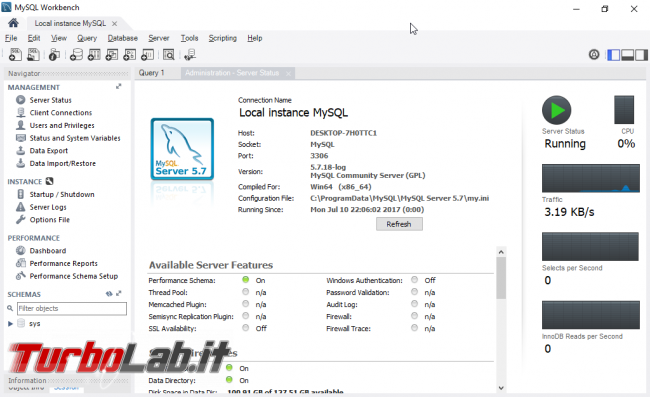Open Data Import/Restore
650x397 pixels.
coord(62,163)
